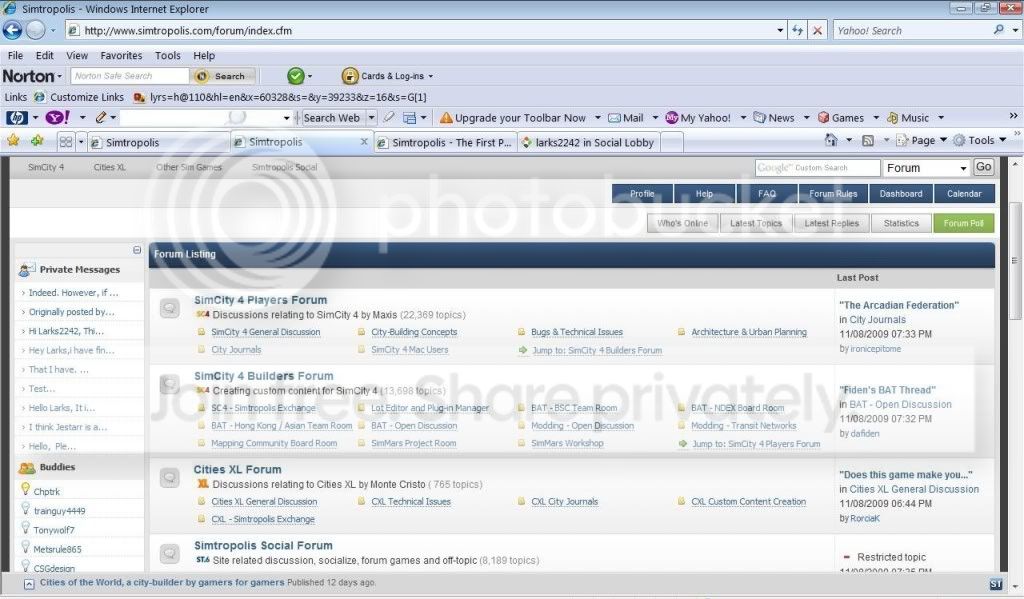Image resolution: width=1024 pixels, height=599 pixels.
Task: Open Search Web dropdown arrow
Action: click(x=372, y=118)
